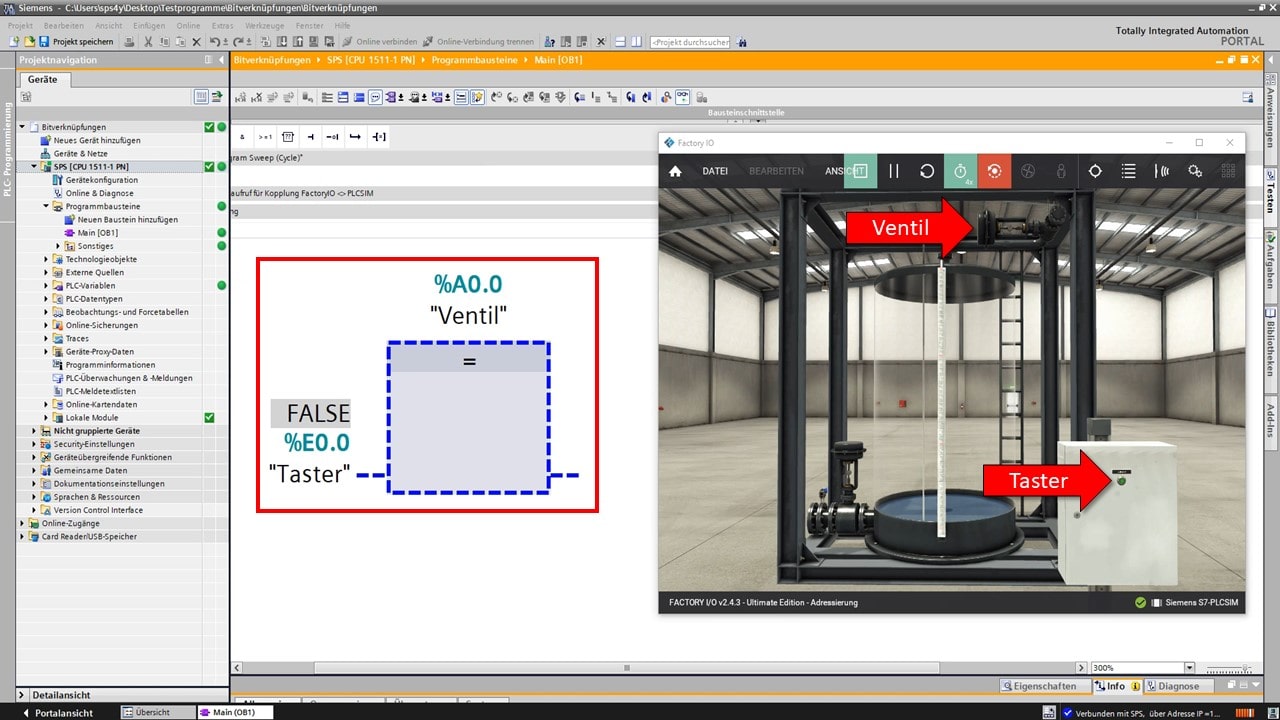Pause the Factory IO simulation
The width and height of the screenshot is (1280, 720).
(x=894, y=171)
